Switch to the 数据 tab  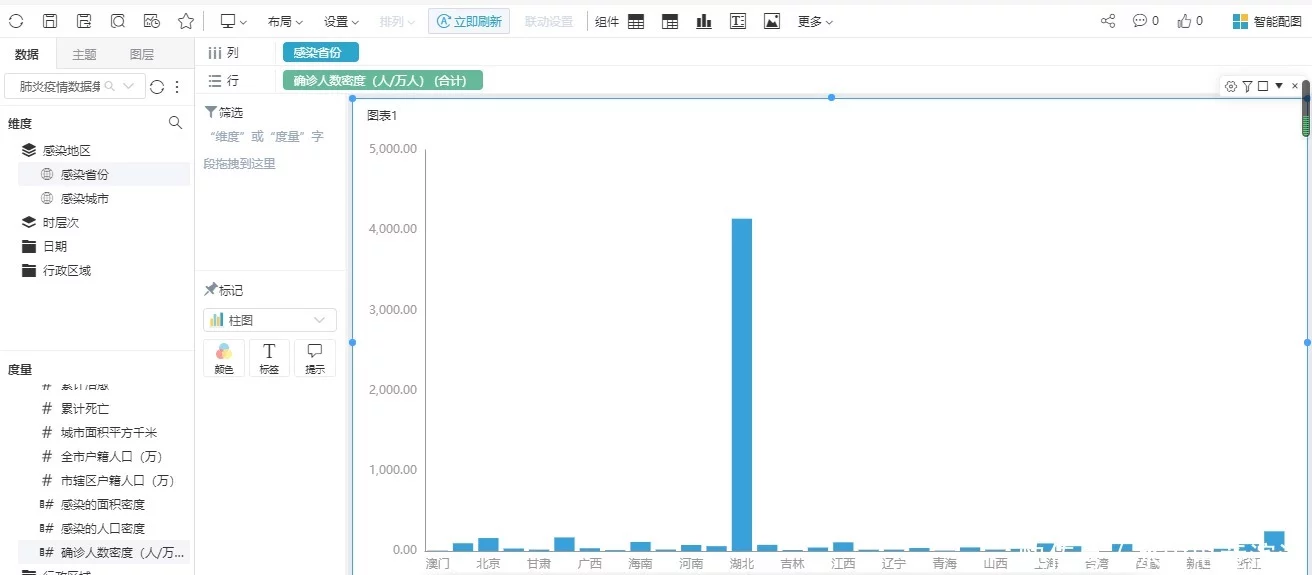(27, 55)
